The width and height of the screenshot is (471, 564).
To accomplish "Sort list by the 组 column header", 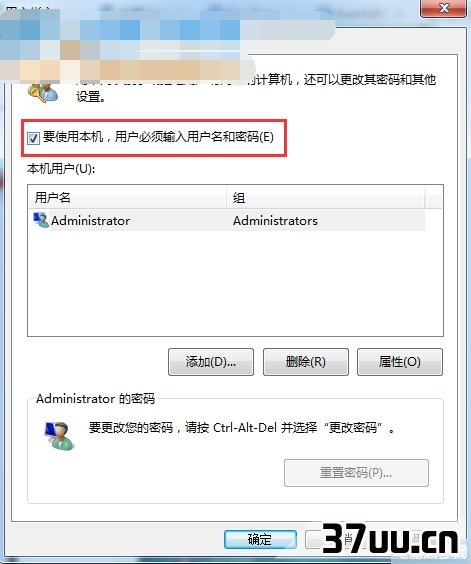I will click(326, 197).
